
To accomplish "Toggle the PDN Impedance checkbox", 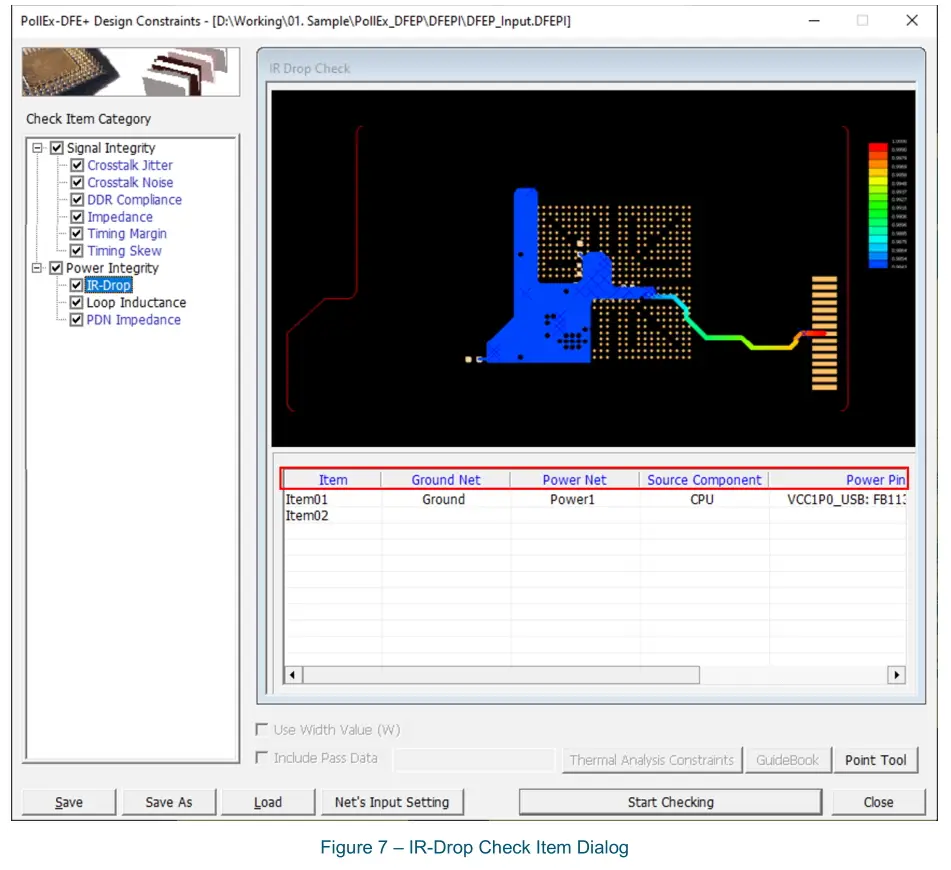I will tap(77, 320).
